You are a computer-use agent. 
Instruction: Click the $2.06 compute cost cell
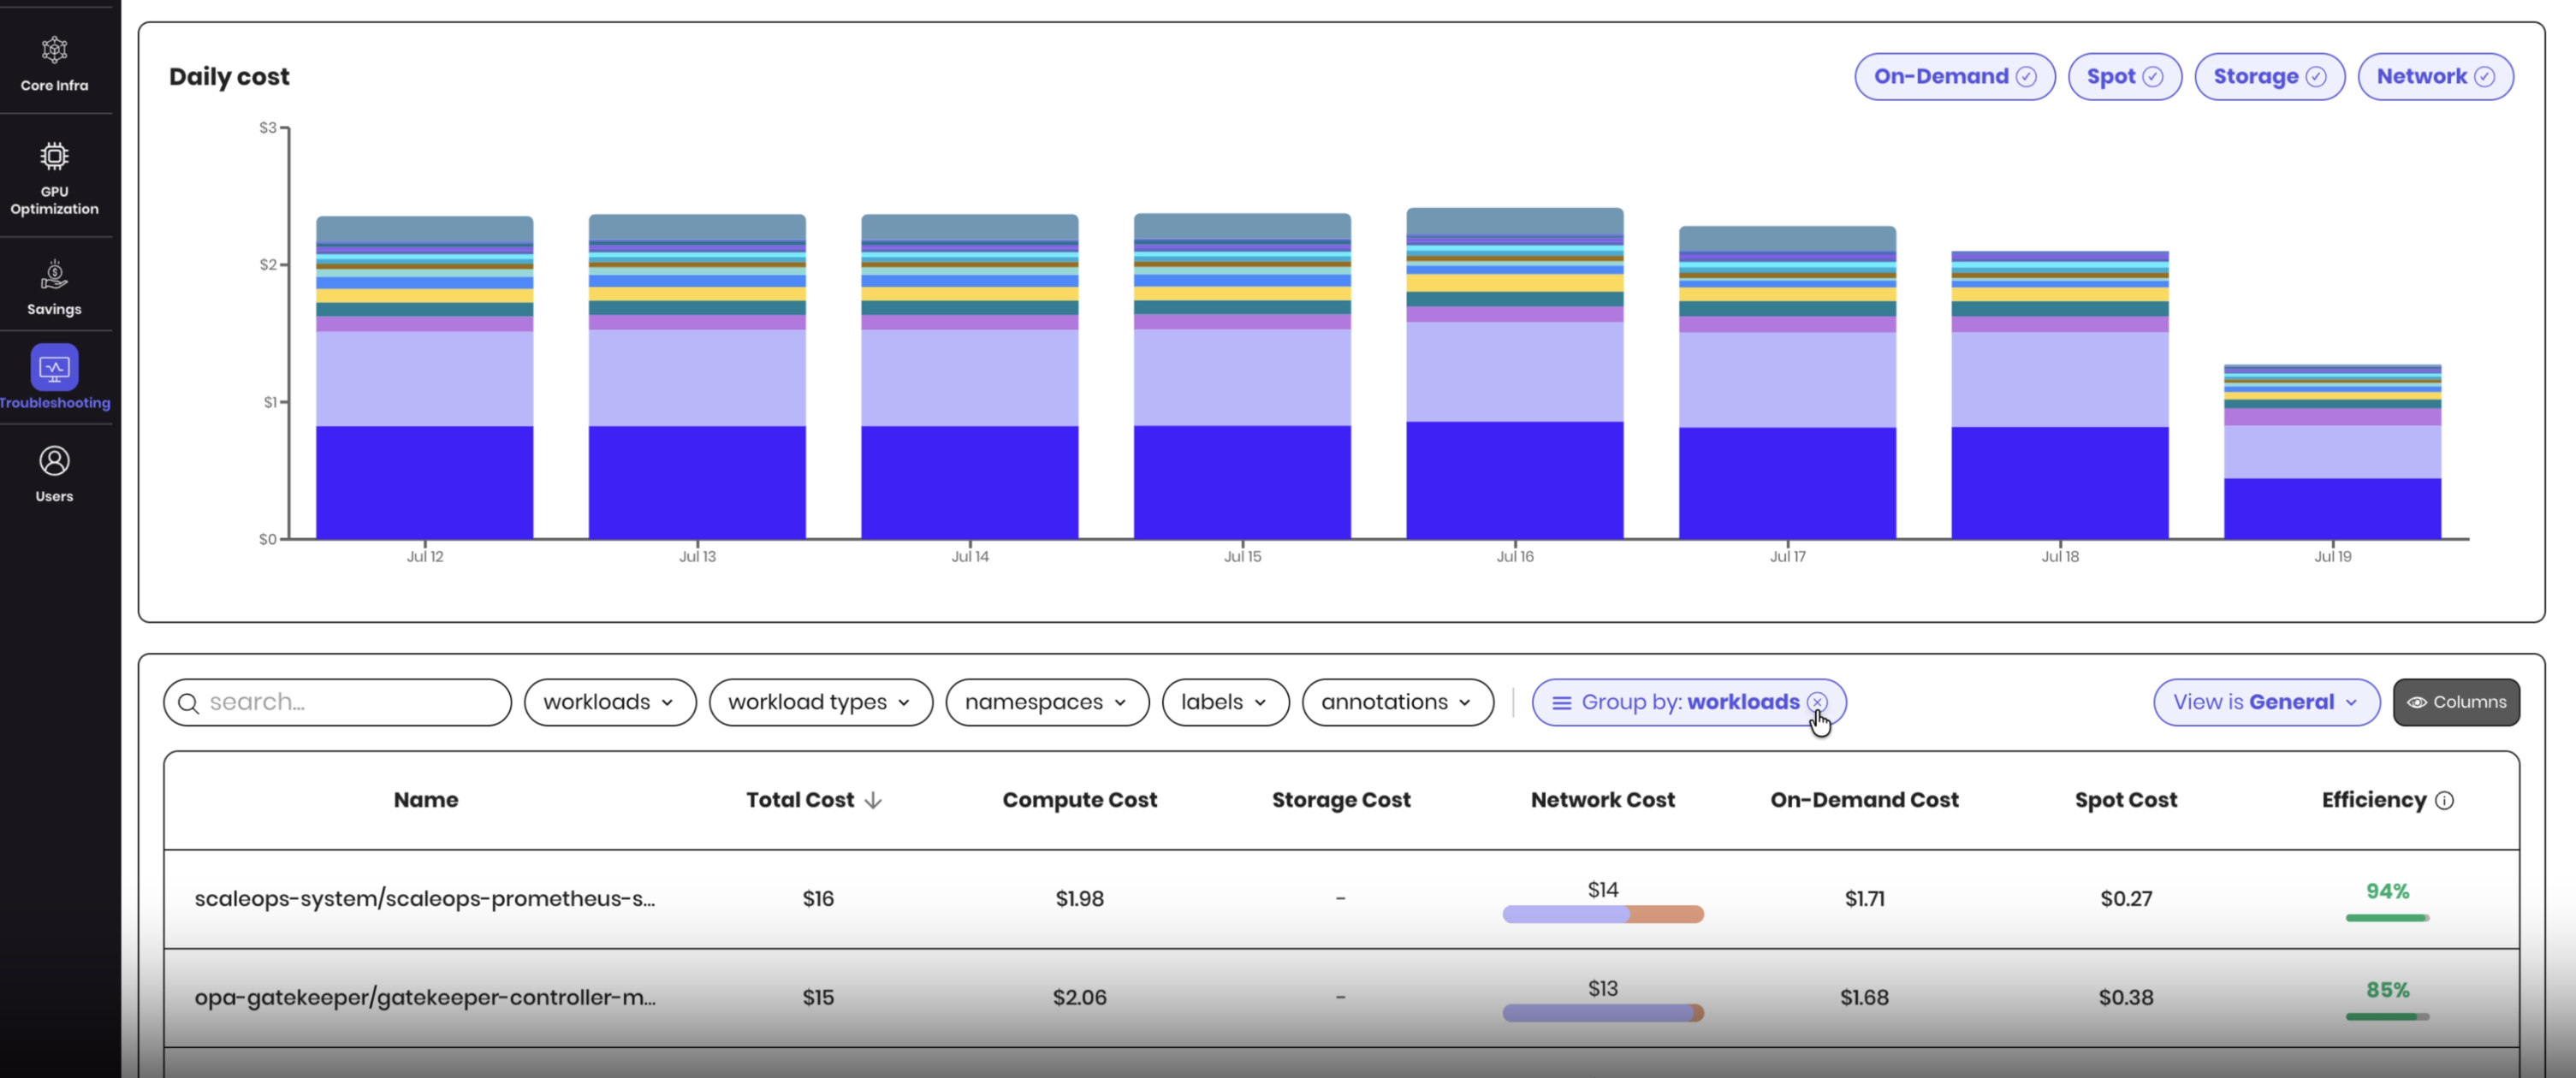point(1080,998)
